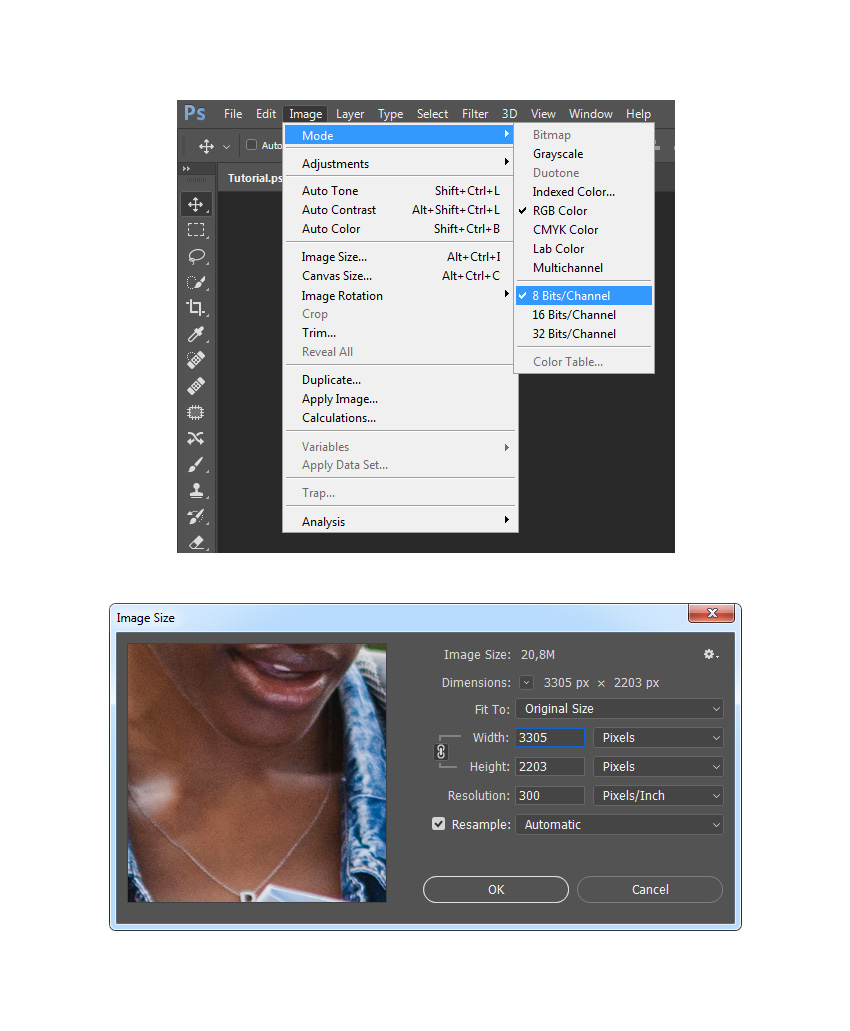Select the Move tool in the toolbar
The image size is (850, 1031).
coord(196,204)
